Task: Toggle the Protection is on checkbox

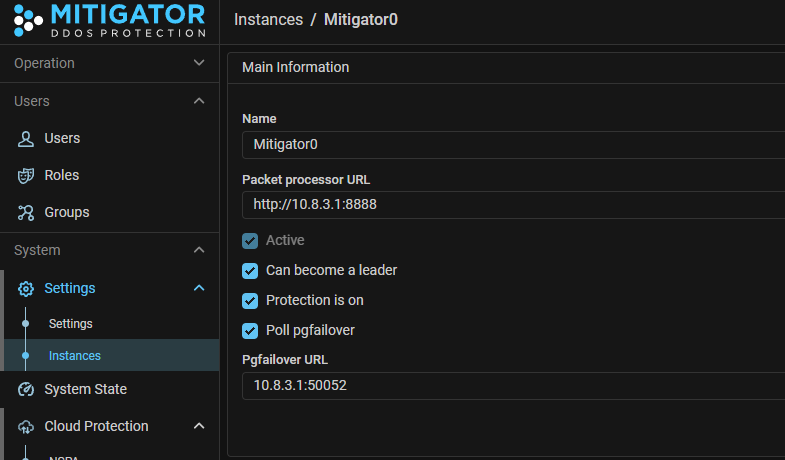Action: [250, 300]
